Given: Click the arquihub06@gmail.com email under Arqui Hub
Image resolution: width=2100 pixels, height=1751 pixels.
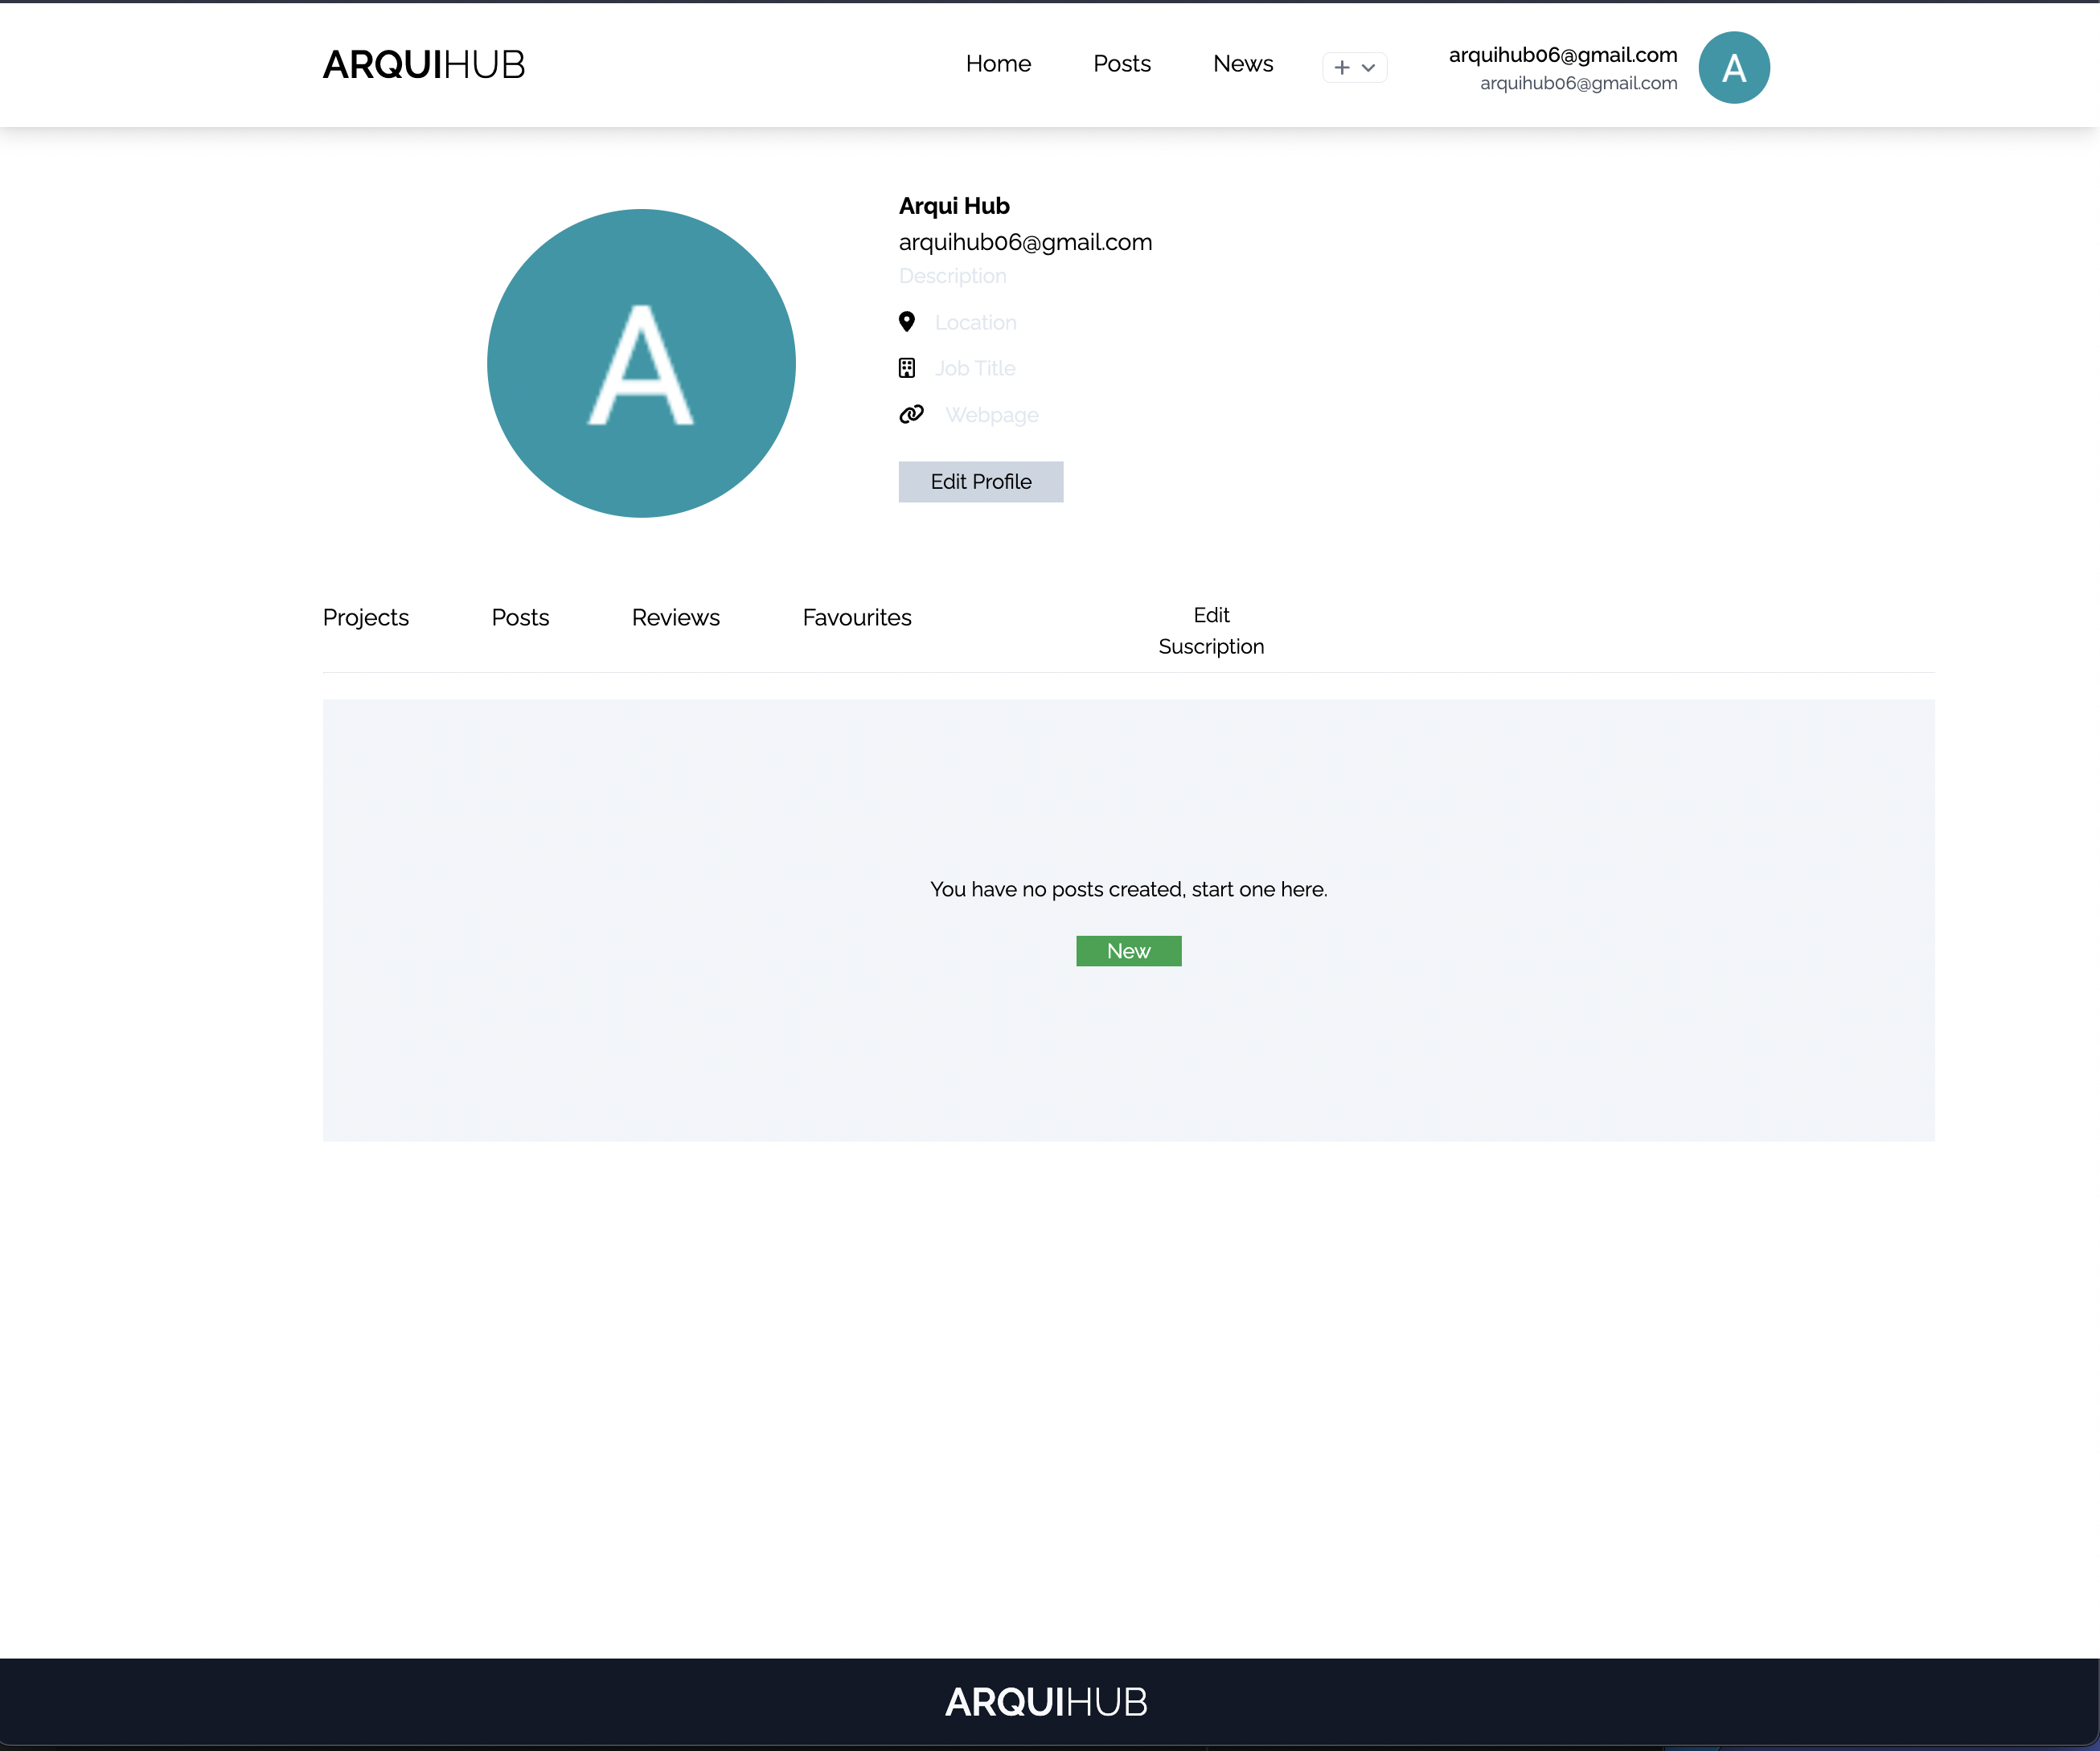Looking at the screenshot, I should point(1025,242).
